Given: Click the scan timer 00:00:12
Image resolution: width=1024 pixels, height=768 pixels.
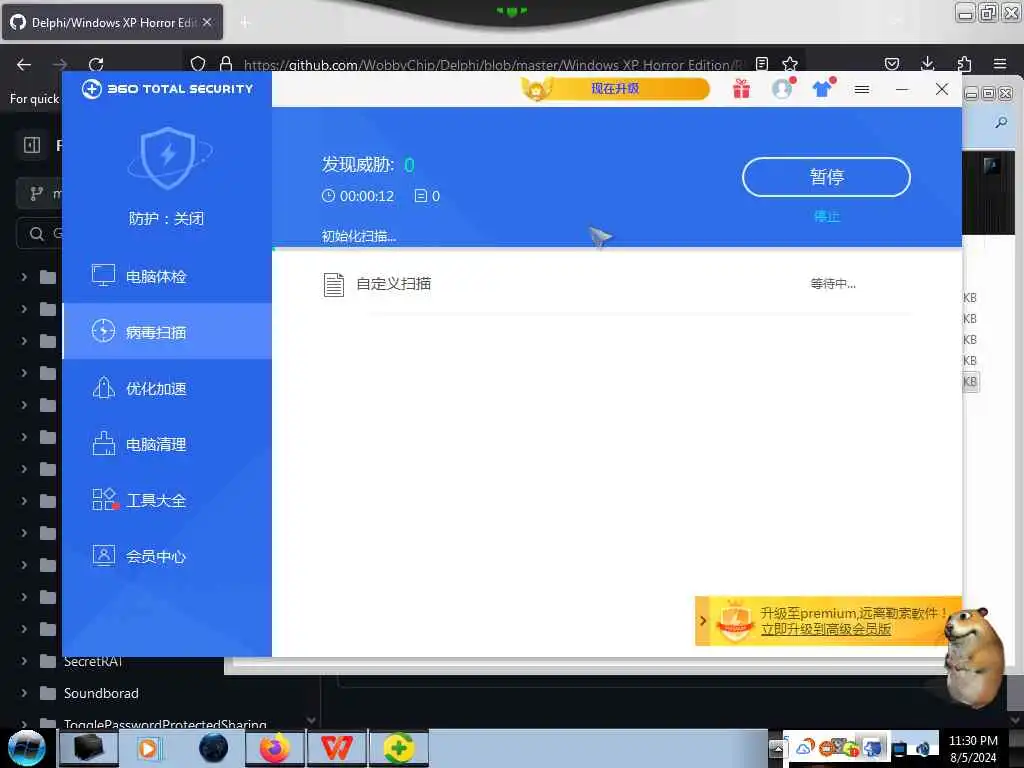Looking at the screenshot, I should click(x=358, y=196).
